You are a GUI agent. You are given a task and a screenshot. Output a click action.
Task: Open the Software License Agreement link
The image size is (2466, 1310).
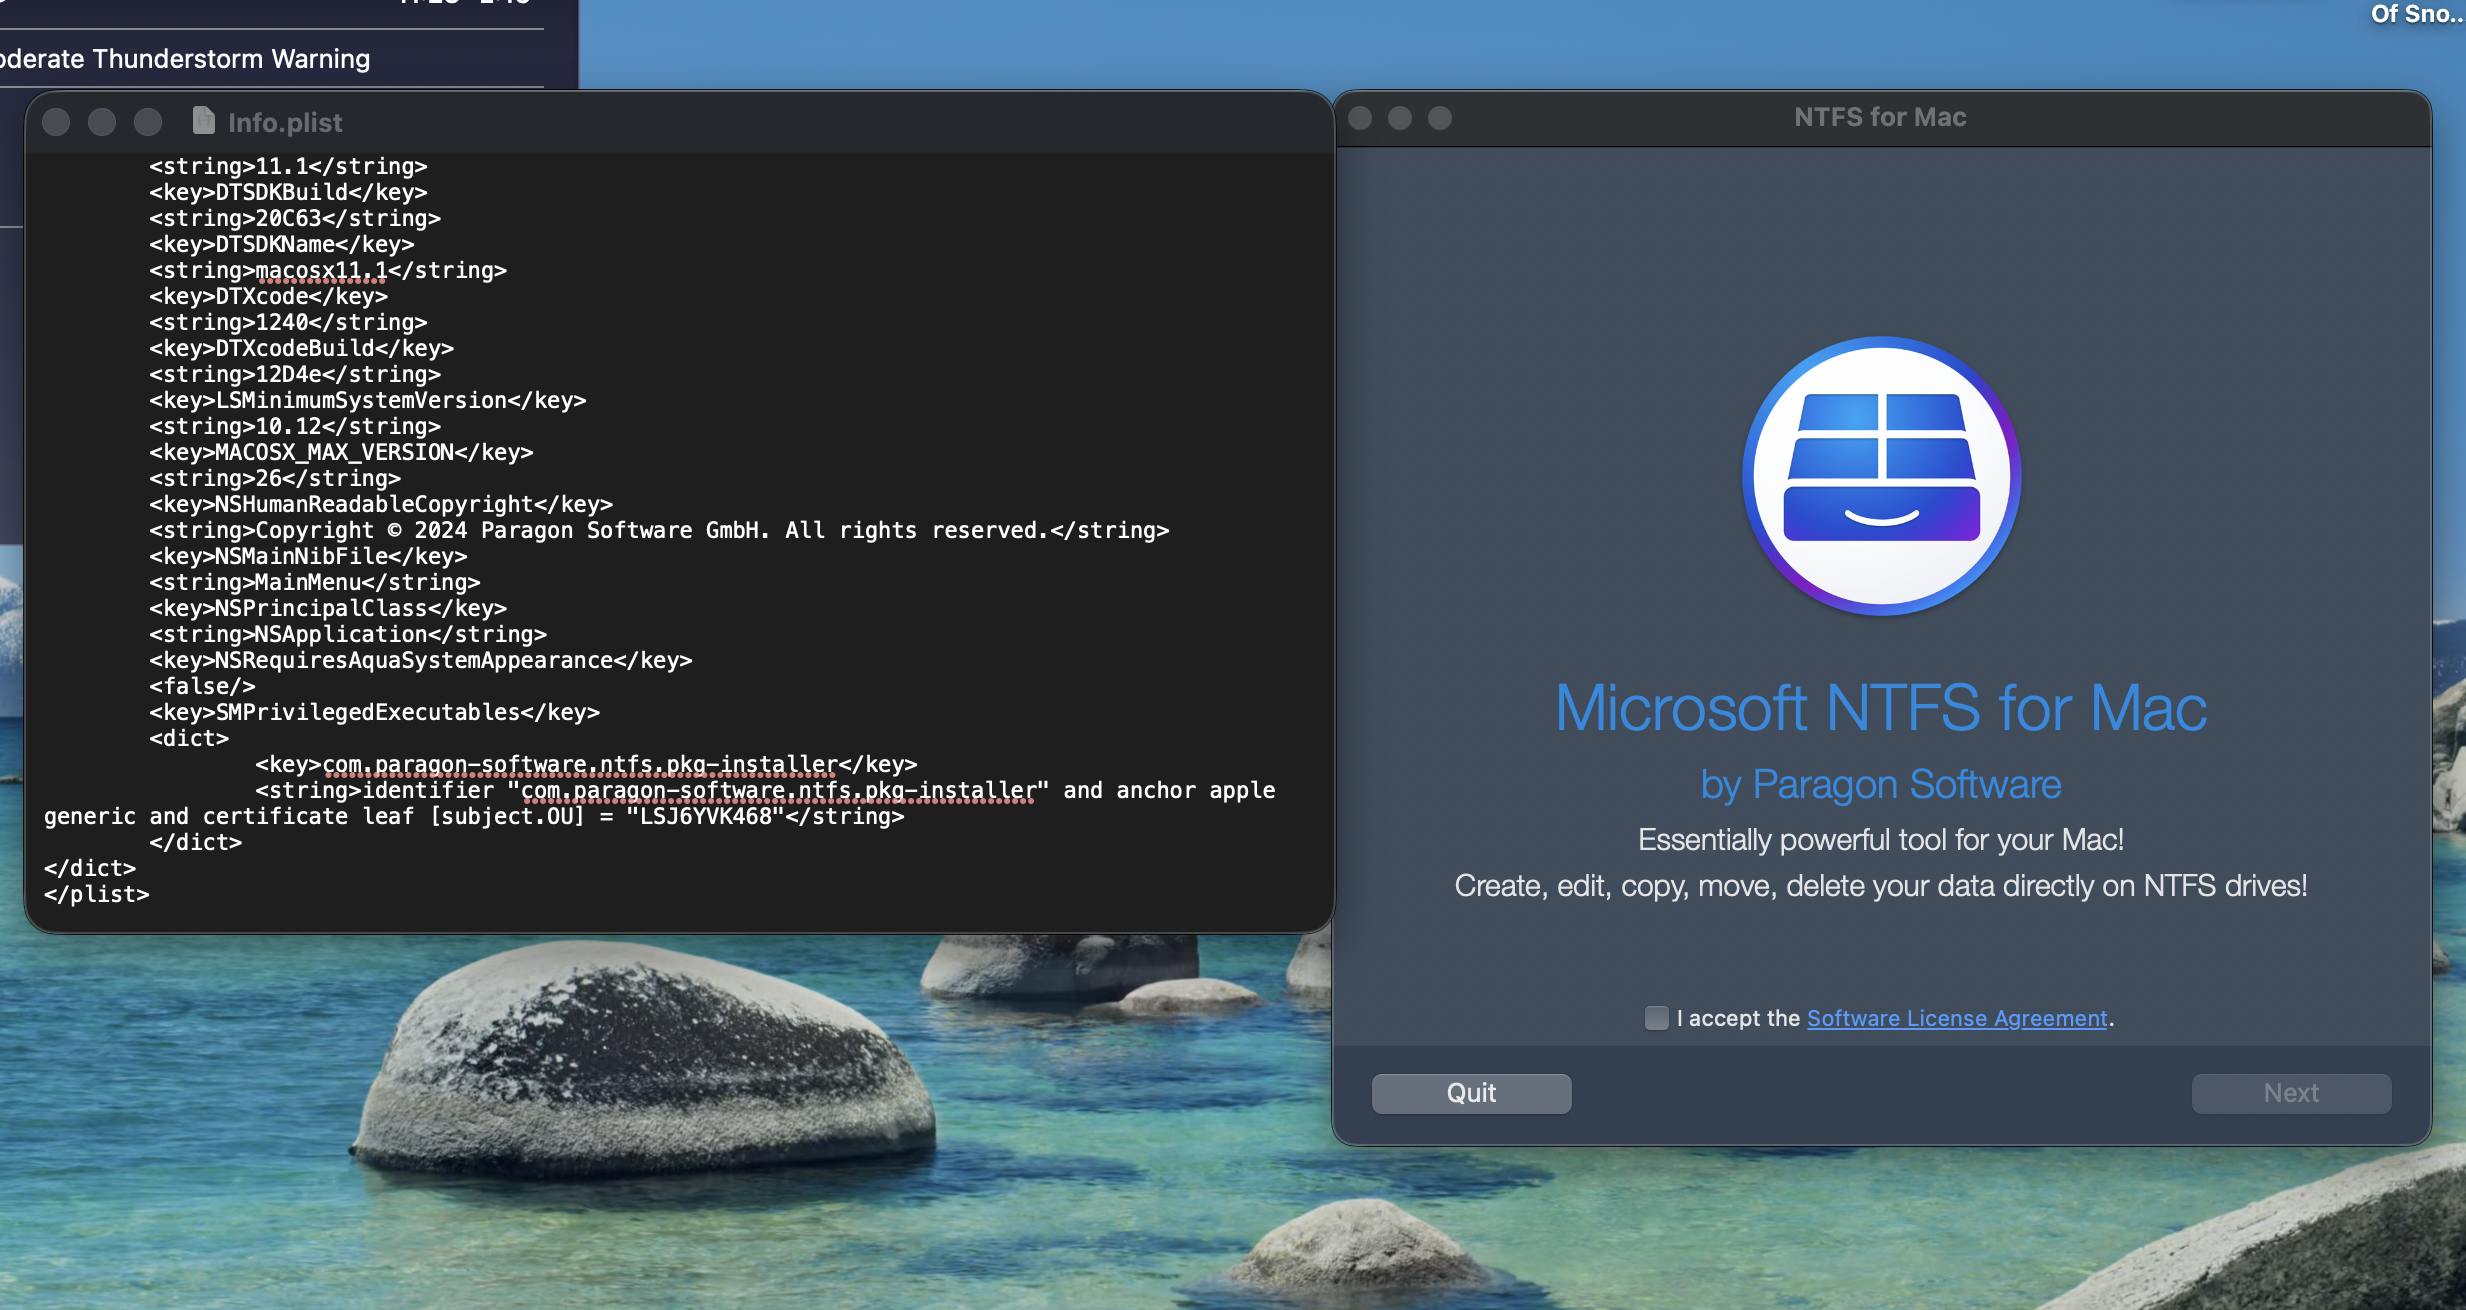1957,1018
